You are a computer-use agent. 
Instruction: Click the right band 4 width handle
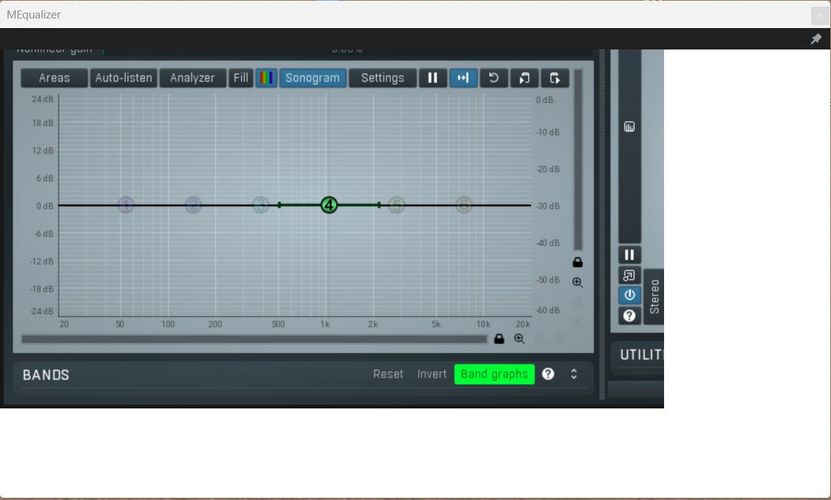pos(379,205)
